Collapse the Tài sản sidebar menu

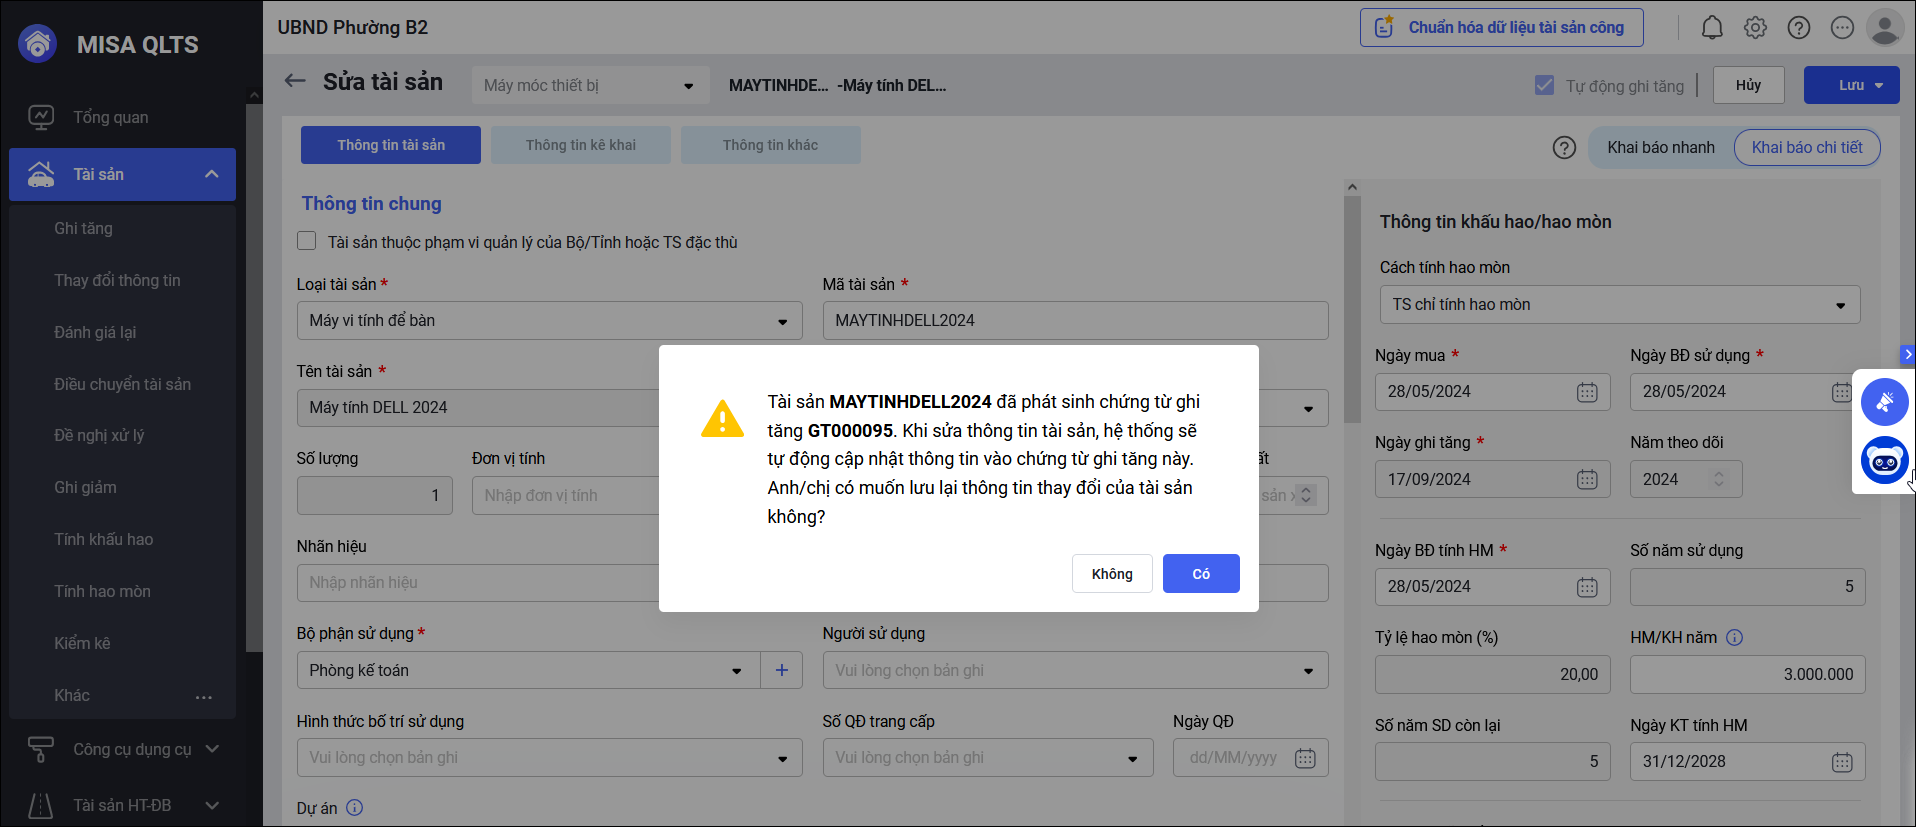coord(211,174)
